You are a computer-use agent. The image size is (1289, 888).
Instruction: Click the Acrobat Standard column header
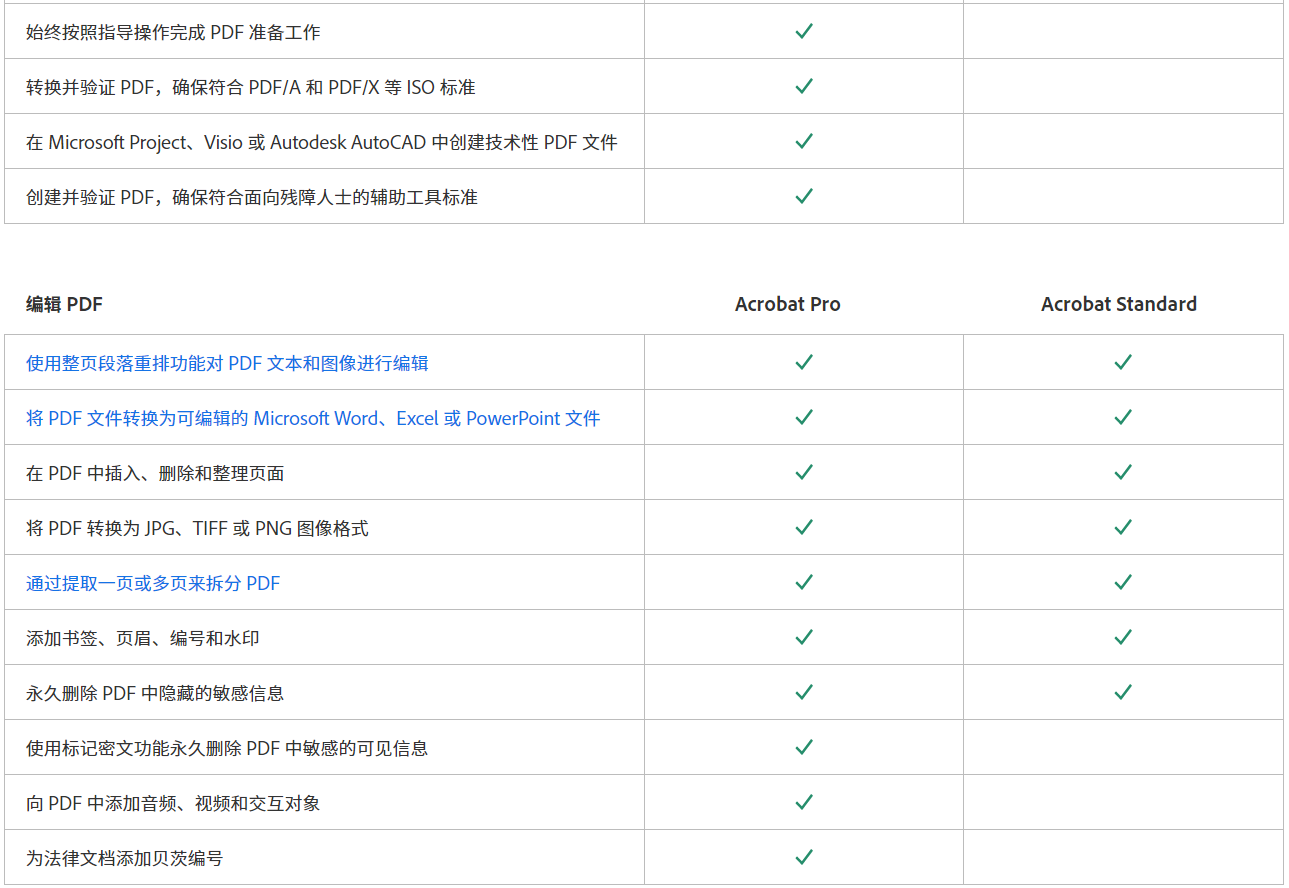[x=1118, y=305]
